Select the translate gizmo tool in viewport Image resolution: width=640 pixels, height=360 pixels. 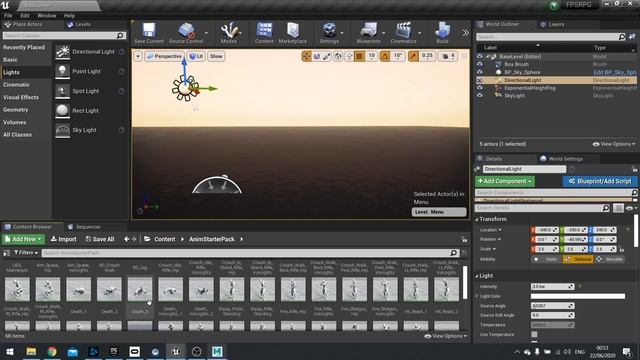pyautogui.click(x=306, y=56)
